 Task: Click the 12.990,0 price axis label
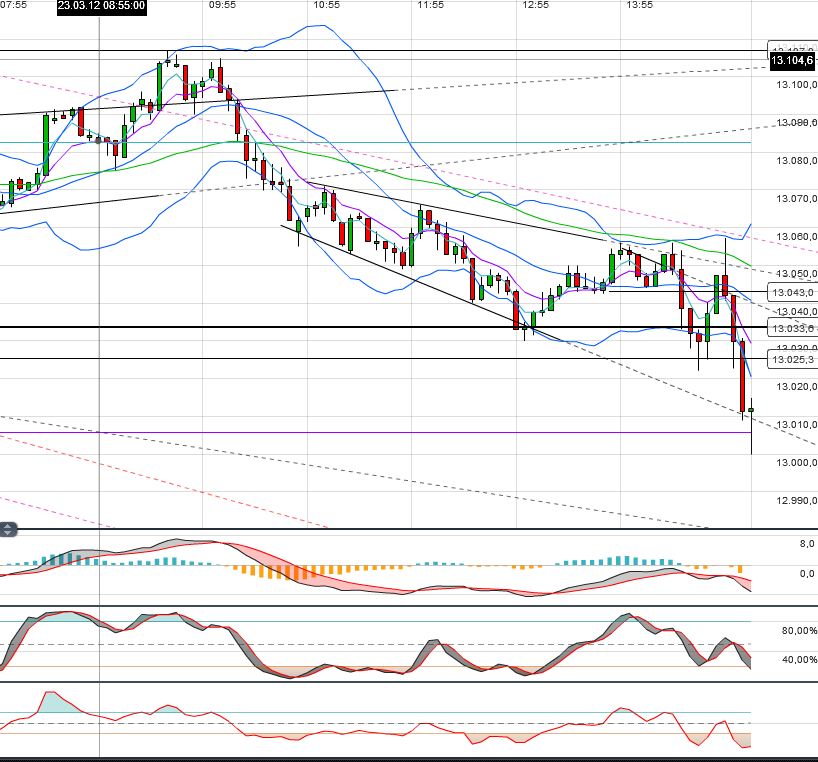[x=796, y=501]
